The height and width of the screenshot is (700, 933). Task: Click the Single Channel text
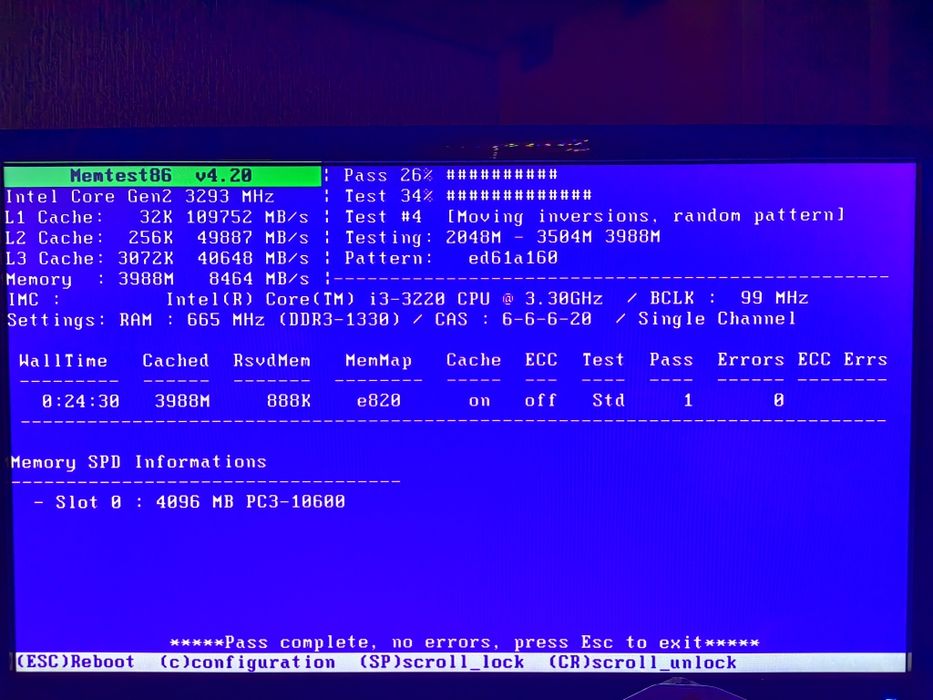[x=717, y=319]
